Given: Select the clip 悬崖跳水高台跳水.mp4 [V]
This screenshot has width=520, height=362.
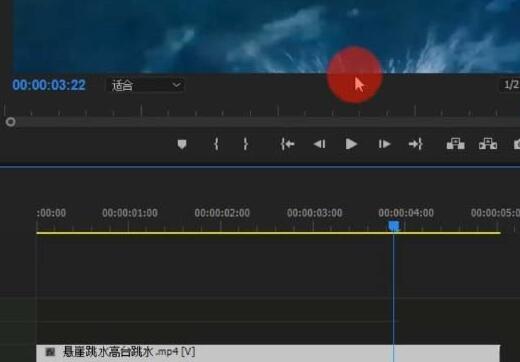Looking at the screenshot, I should coord(268,353).
